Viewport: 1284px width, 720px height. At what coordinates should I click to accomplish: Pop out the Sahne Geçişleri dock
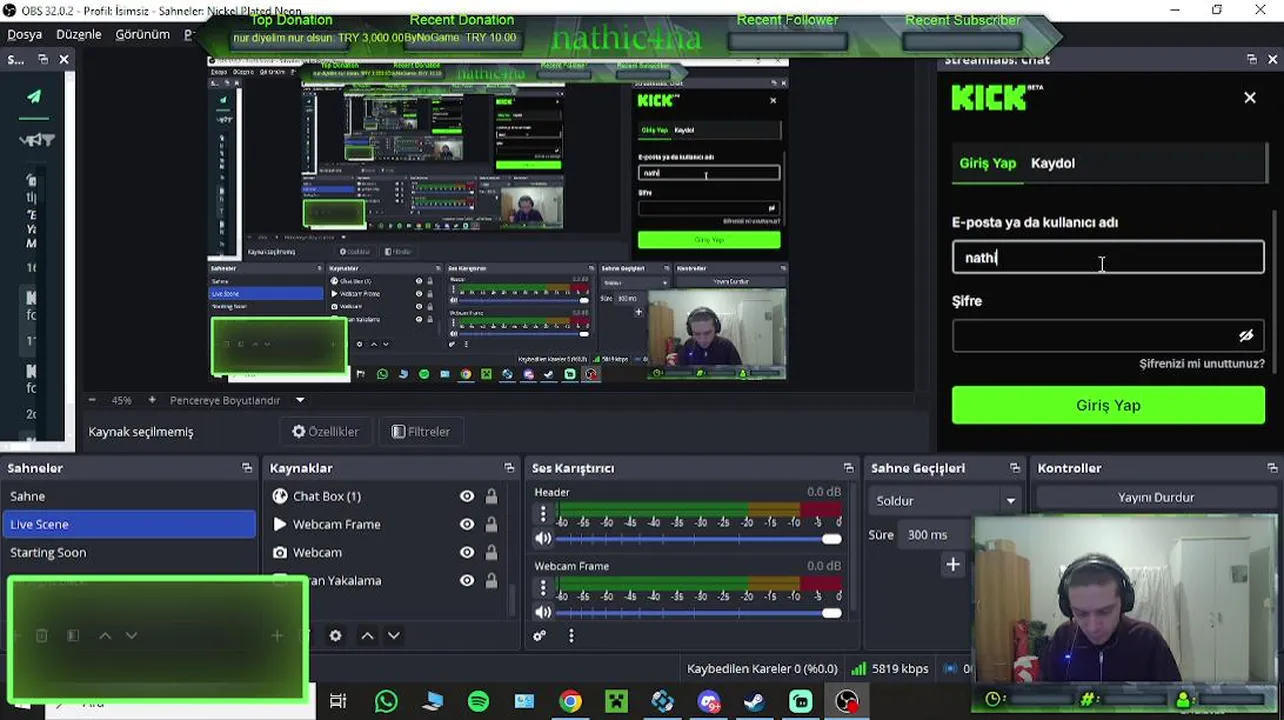pyautogui.click(x=1015, y=468)
